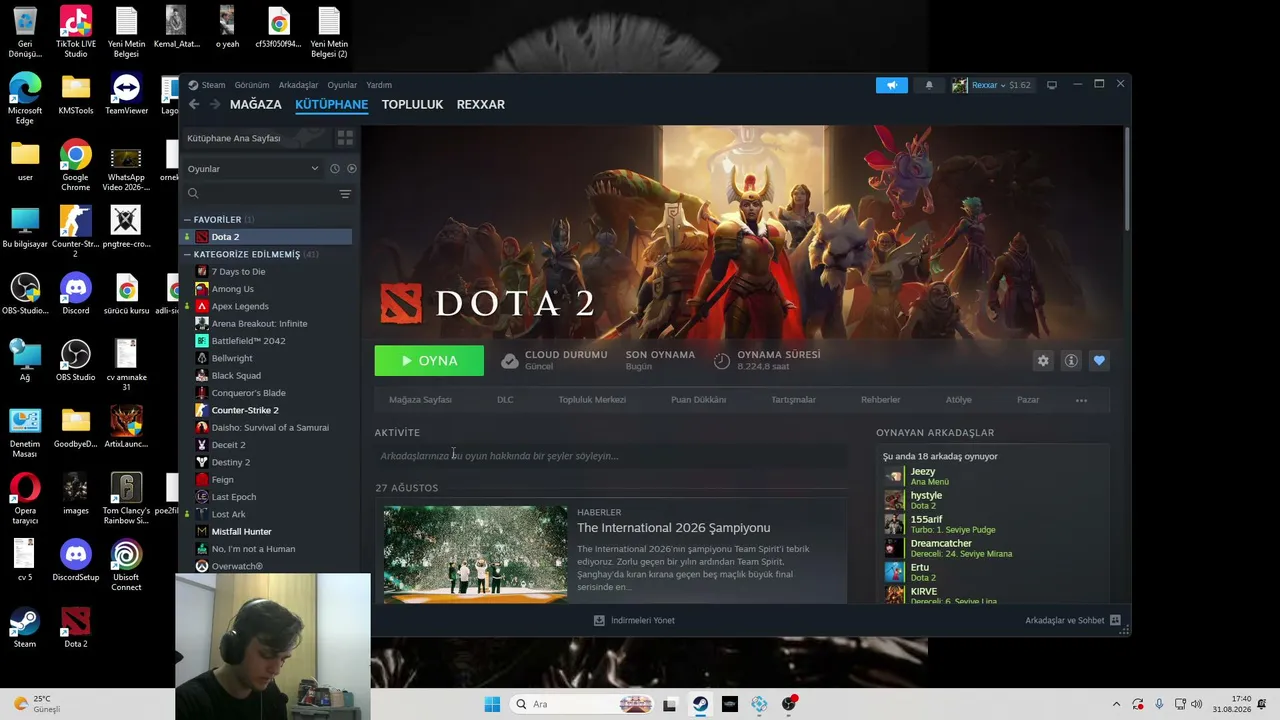The width and height of the screenshot is (1280, 720).
Task: Open the library filter options icon
Action: (345, 194)
